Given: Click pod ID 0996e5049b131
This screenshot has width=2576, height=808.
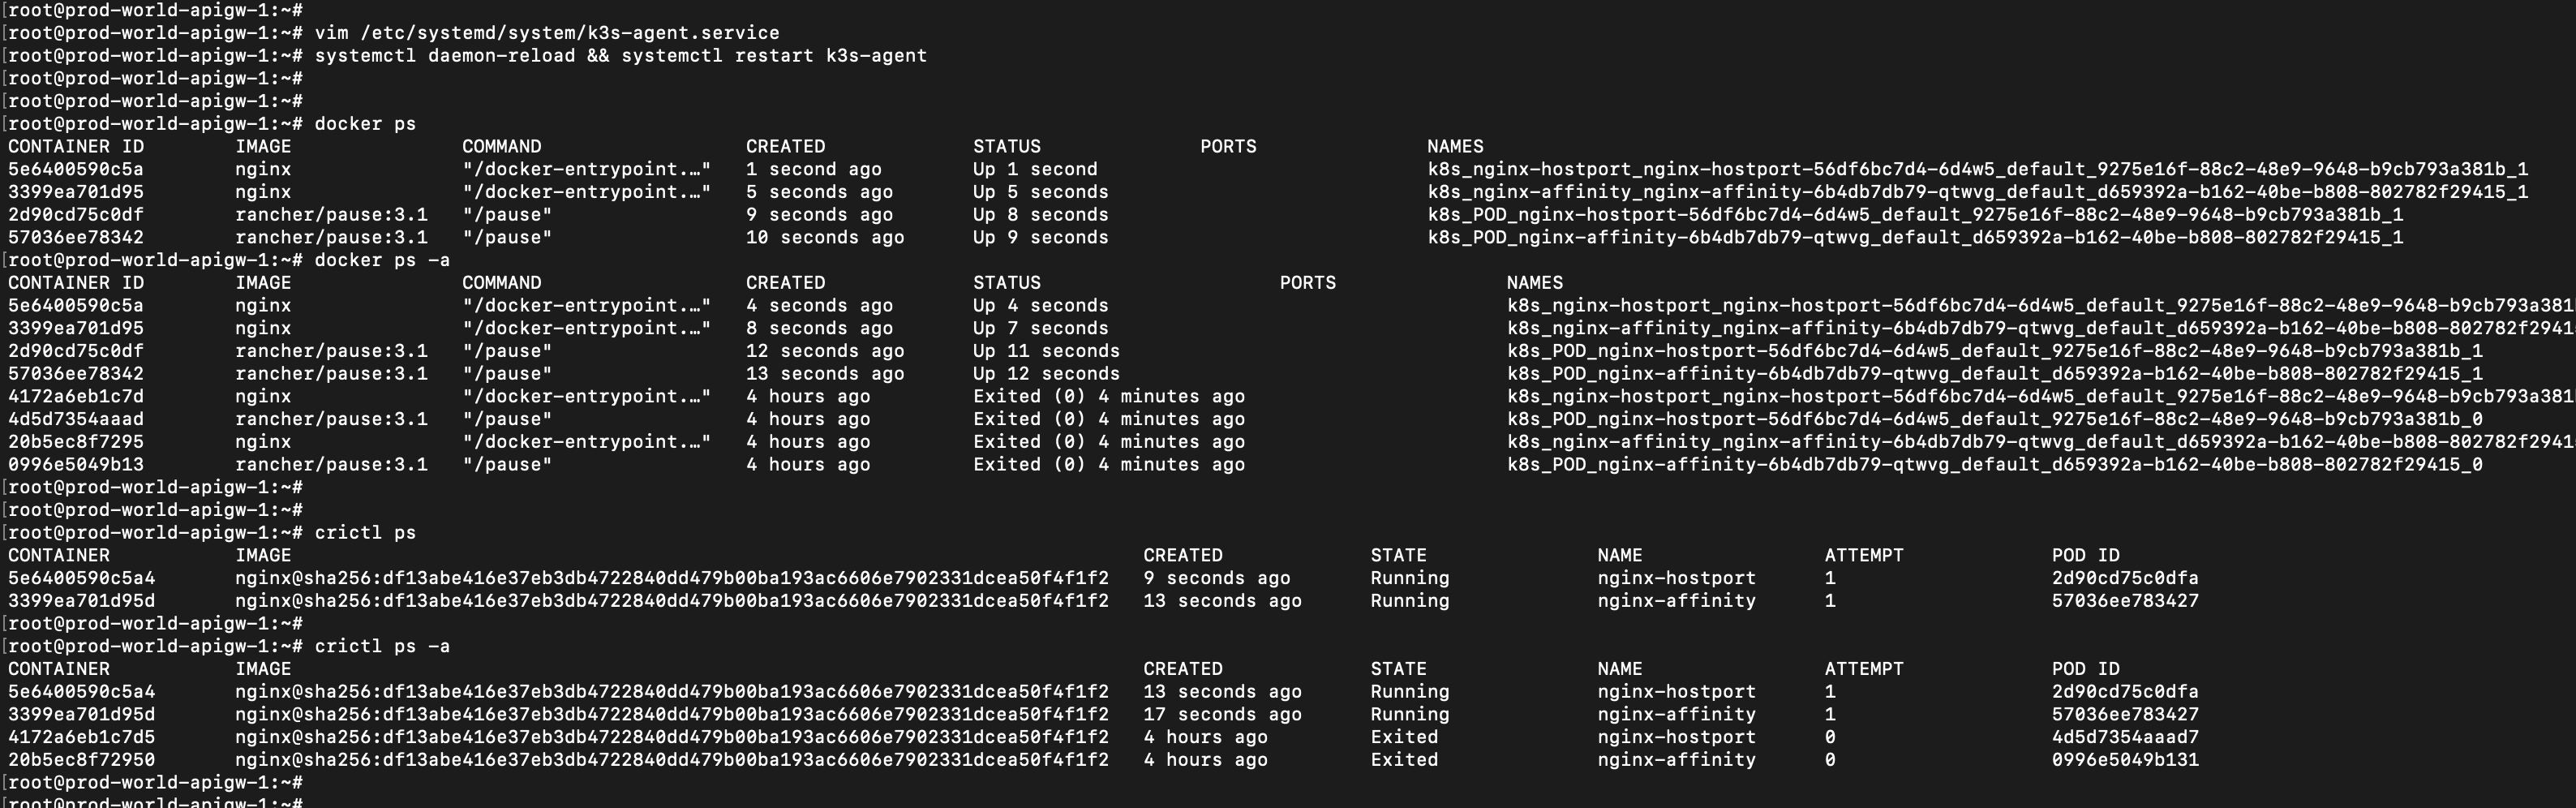Looking at the screenshot, I should tap(2125, 760).
